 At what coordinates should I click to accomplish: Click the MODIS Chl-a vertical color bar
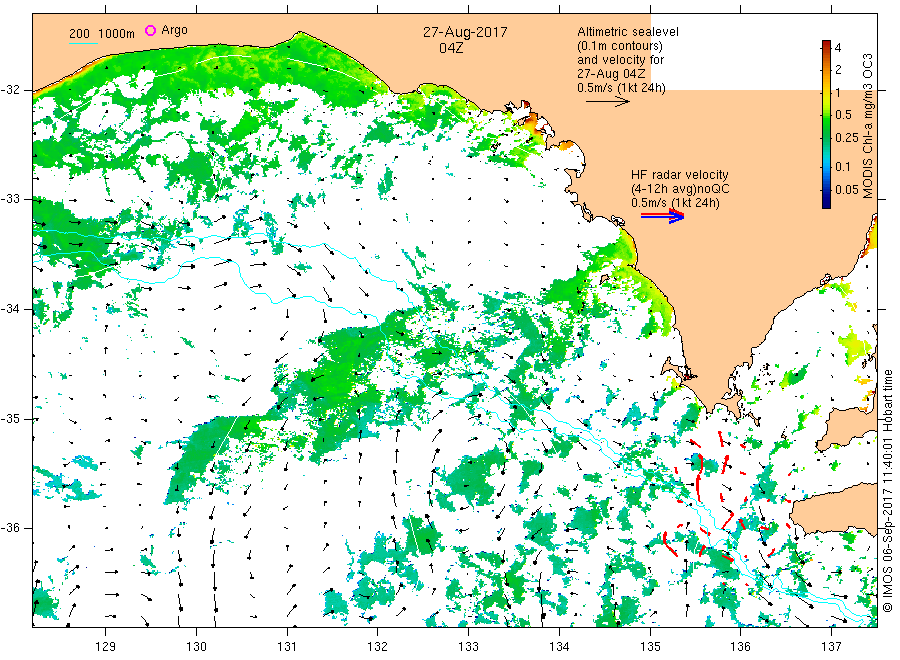[x=826, y=124]
